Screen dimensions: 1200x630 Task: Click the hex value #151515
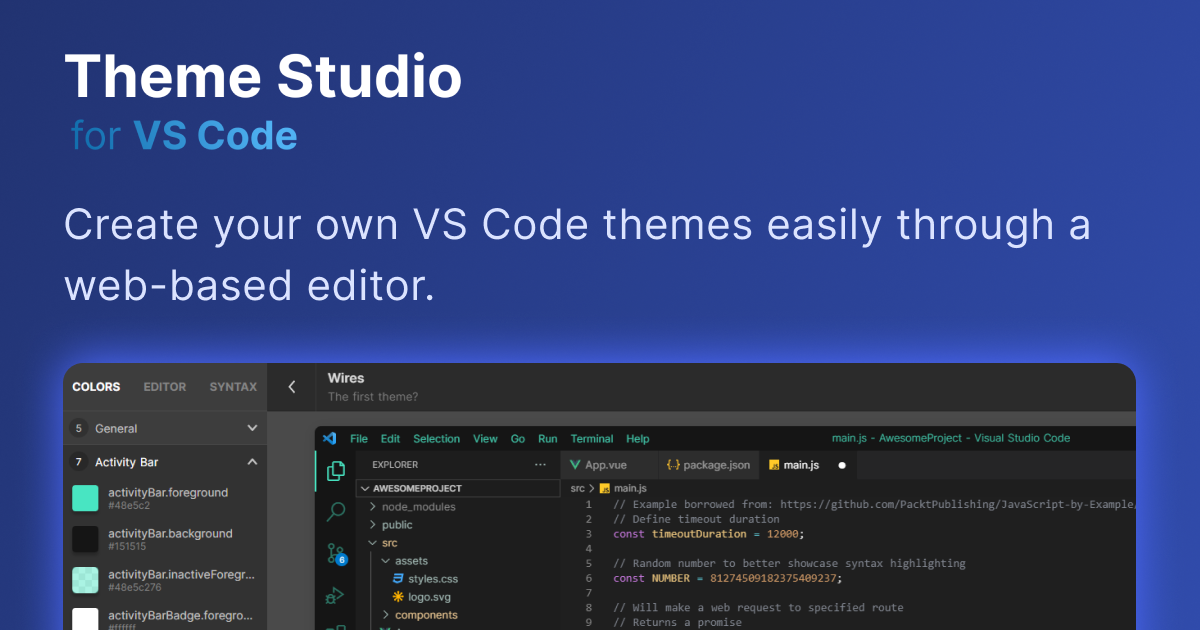(x=127, y=547)
